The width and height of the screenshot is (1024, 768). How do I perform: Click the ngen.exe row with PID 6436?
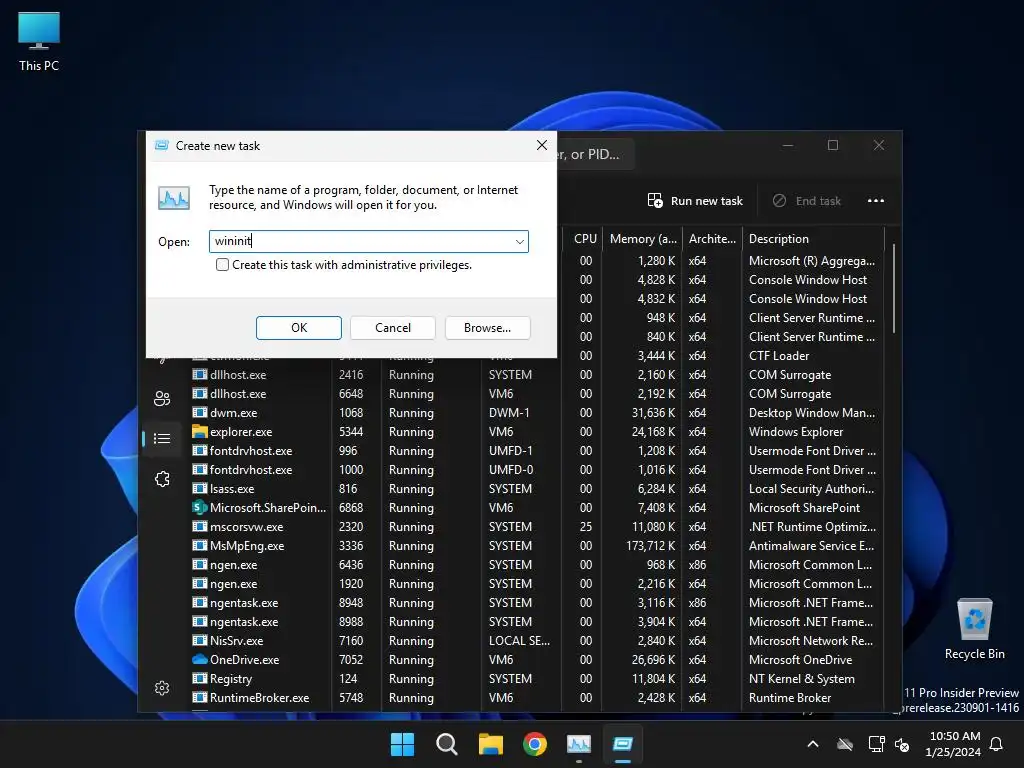coord(536,564)
